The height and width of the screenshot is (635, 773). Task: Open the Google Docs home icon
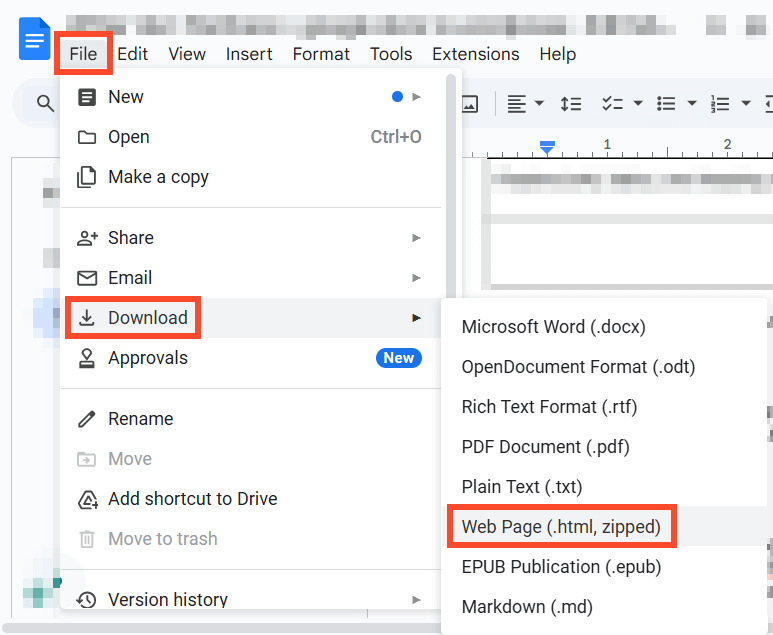tap(35, 38)
